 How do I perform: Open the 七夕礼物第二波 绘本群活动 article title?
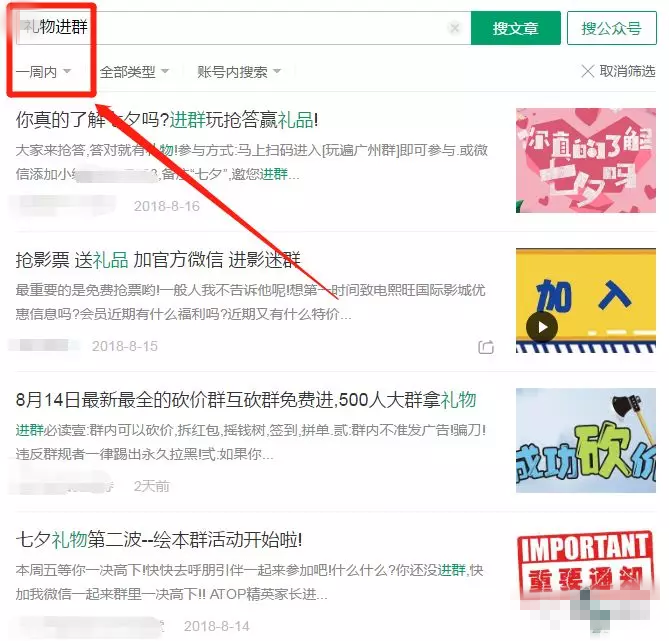point(158,540)
